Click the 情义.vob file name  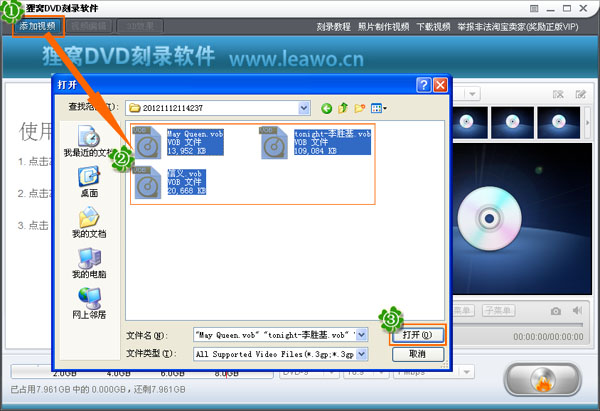[184, 174]
